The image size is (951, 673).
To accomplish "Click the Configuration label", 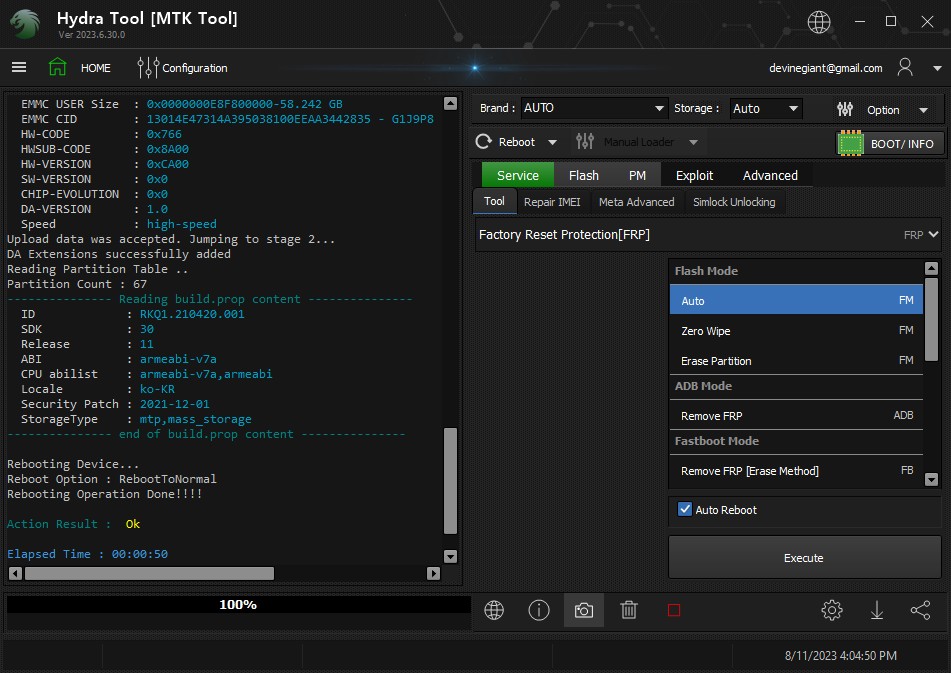I will click(195, 68).
